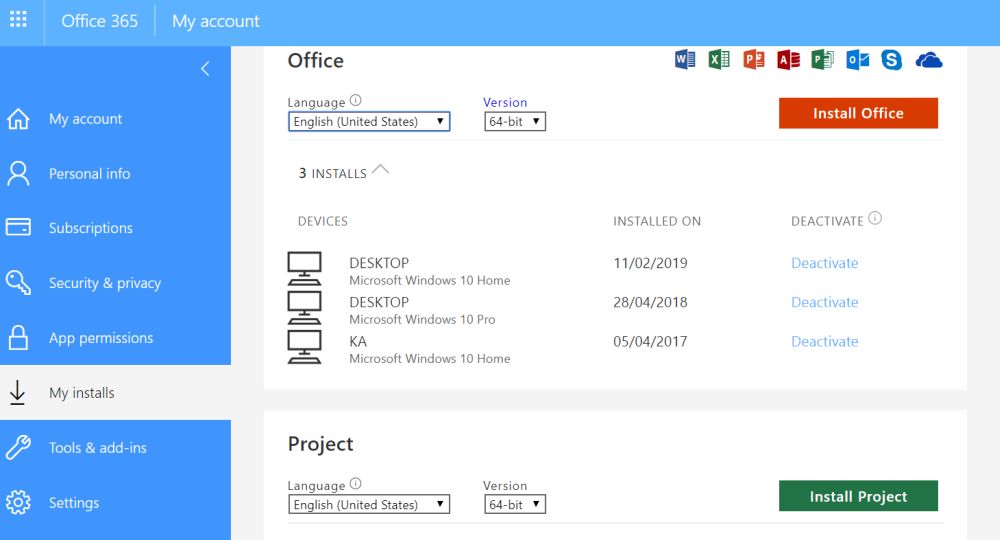Open the app launcher grid icon

click(x=19, y=21)
